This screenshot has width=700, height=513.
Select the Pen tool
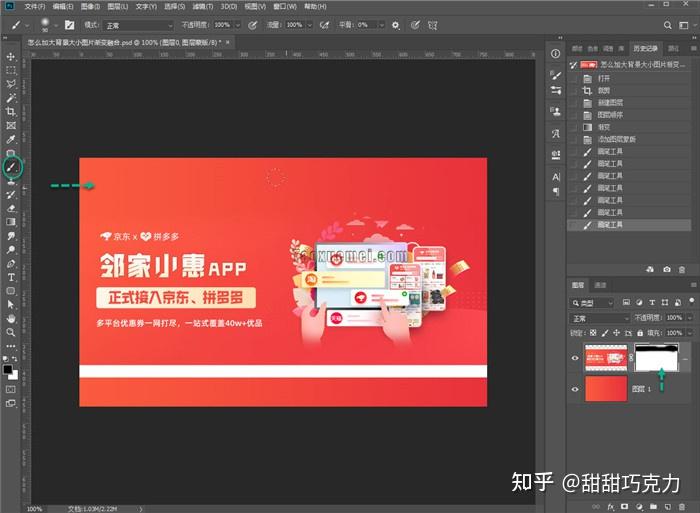pyautogui.click(x=11, y=263)
